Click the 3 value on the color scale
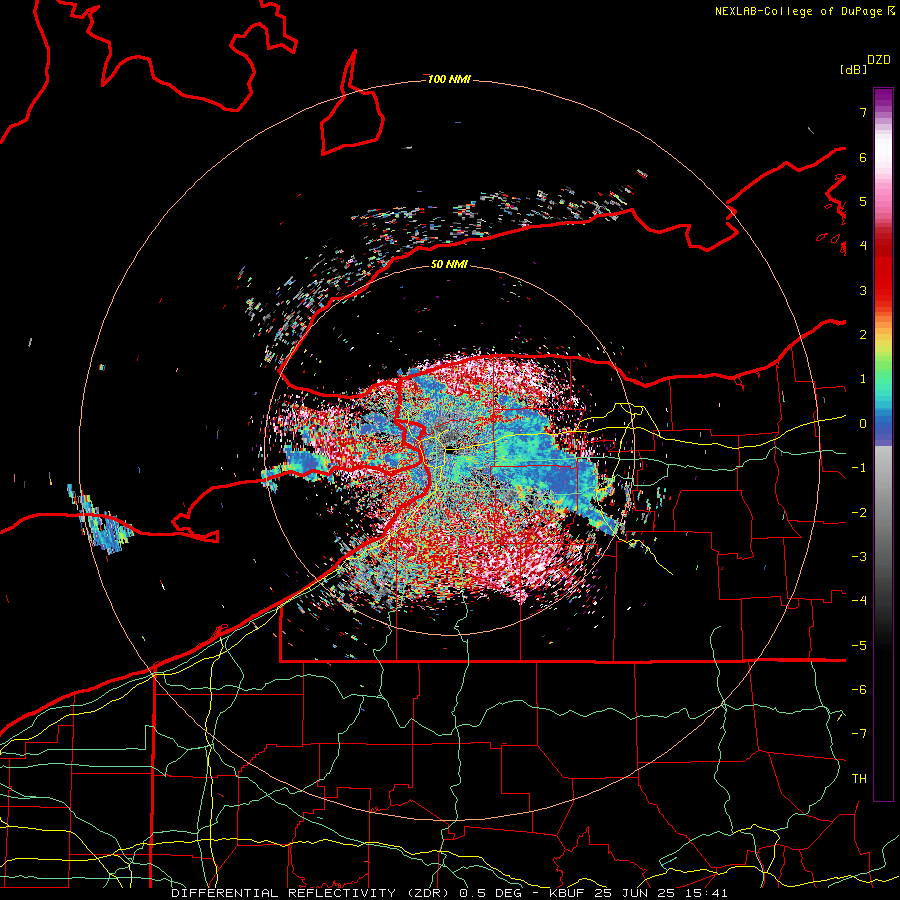The height and width of the screenshot is (900, 900). click(x=863, y=290)
